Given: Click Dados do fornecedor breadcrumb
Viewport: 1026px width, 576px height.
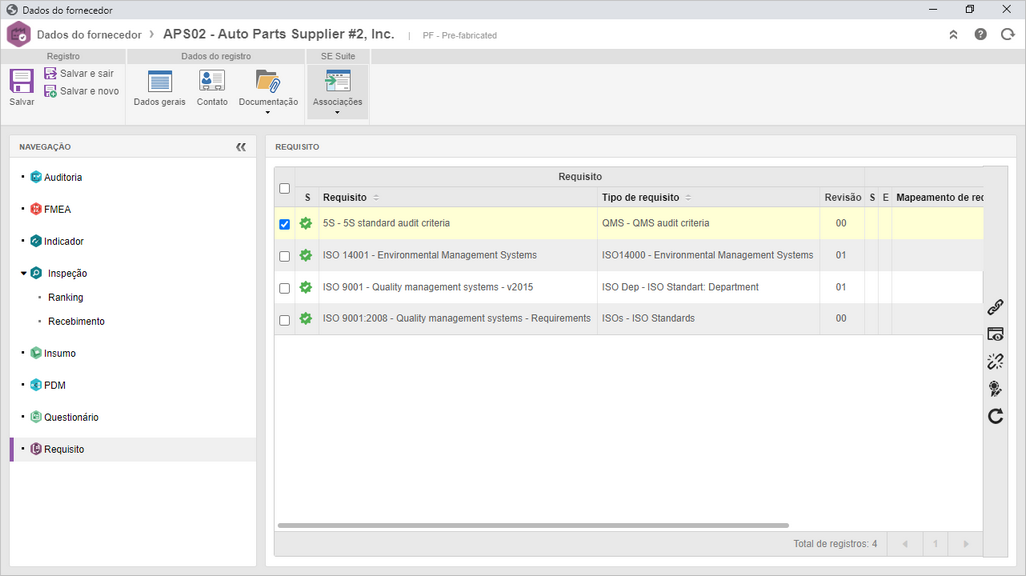Looking at the screenshot, I should point(89,35).
